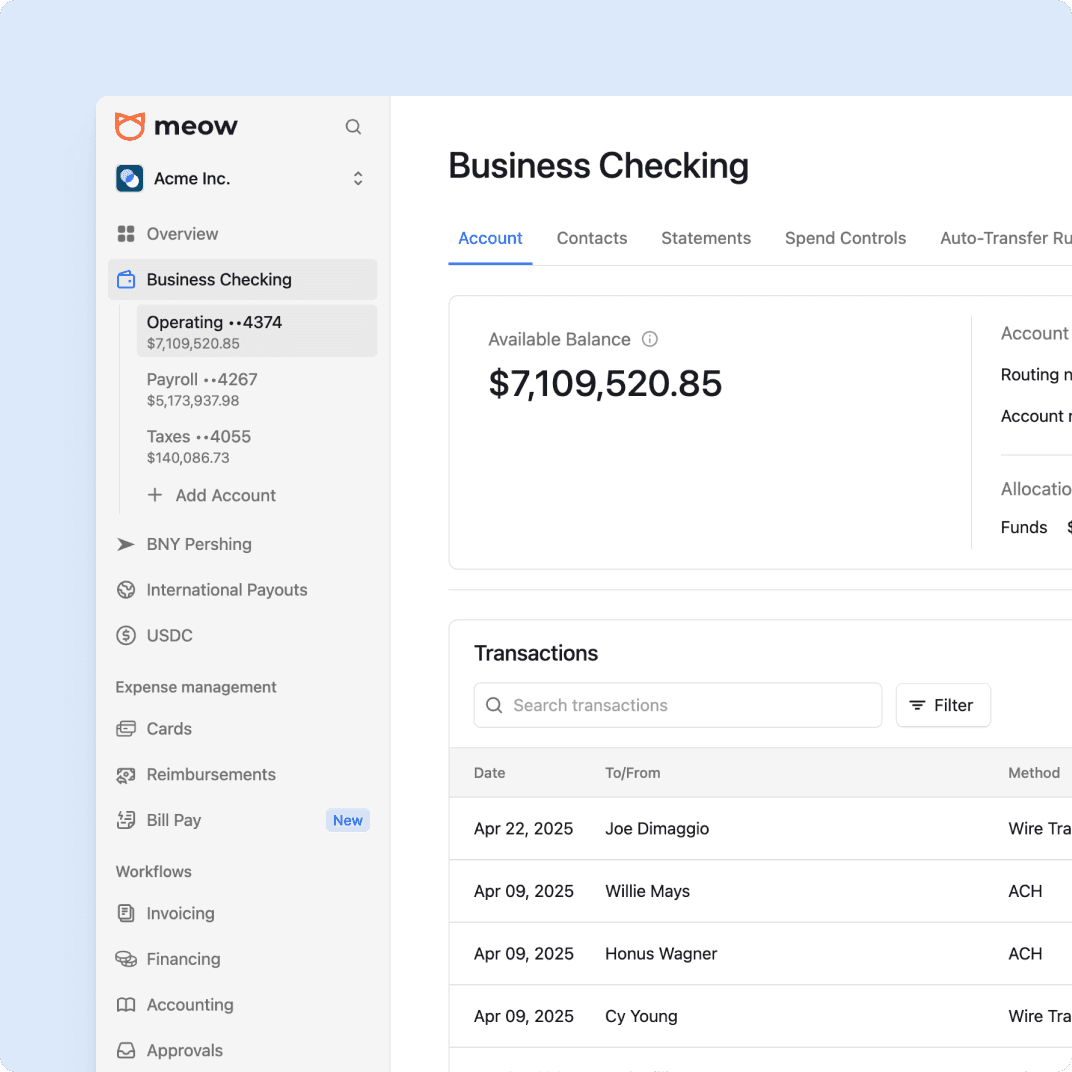The width and height of the screenshot is (1072, 1072).
Task: Click the Available Balance info icon
Action: [650, 339]
